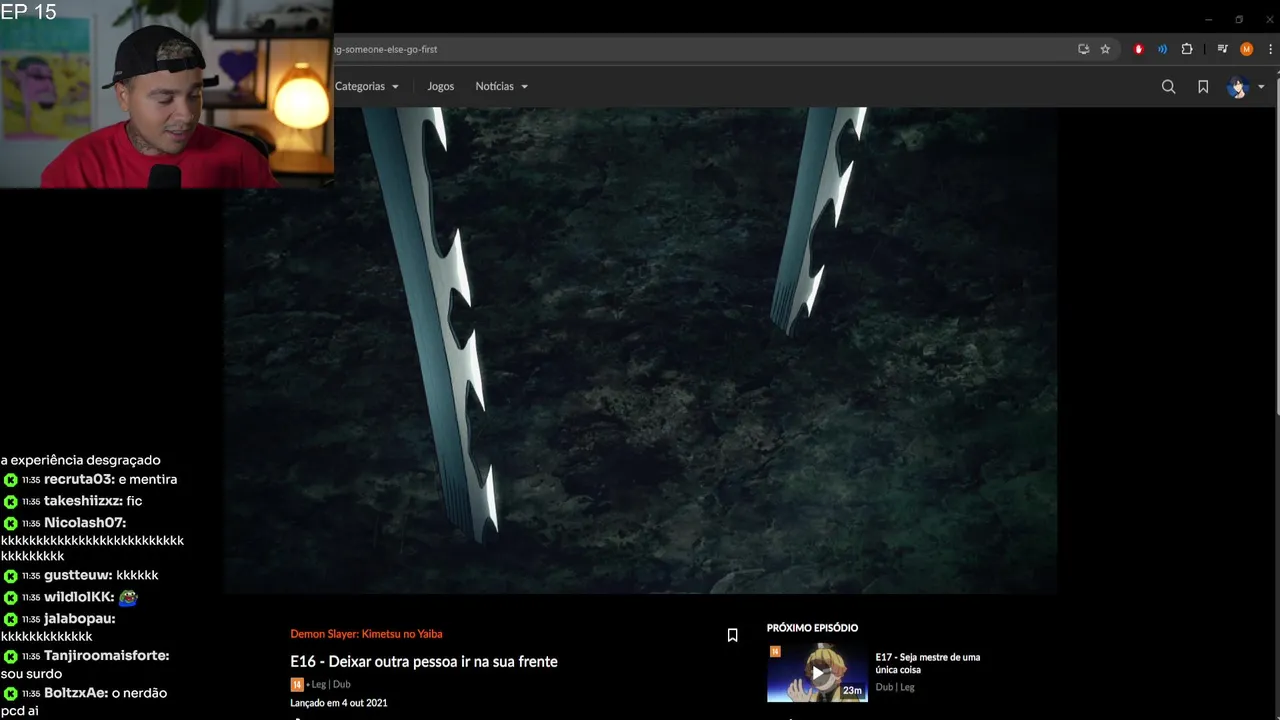Minimize the browser window
1280x720 pixels.
coord(1208,19)
